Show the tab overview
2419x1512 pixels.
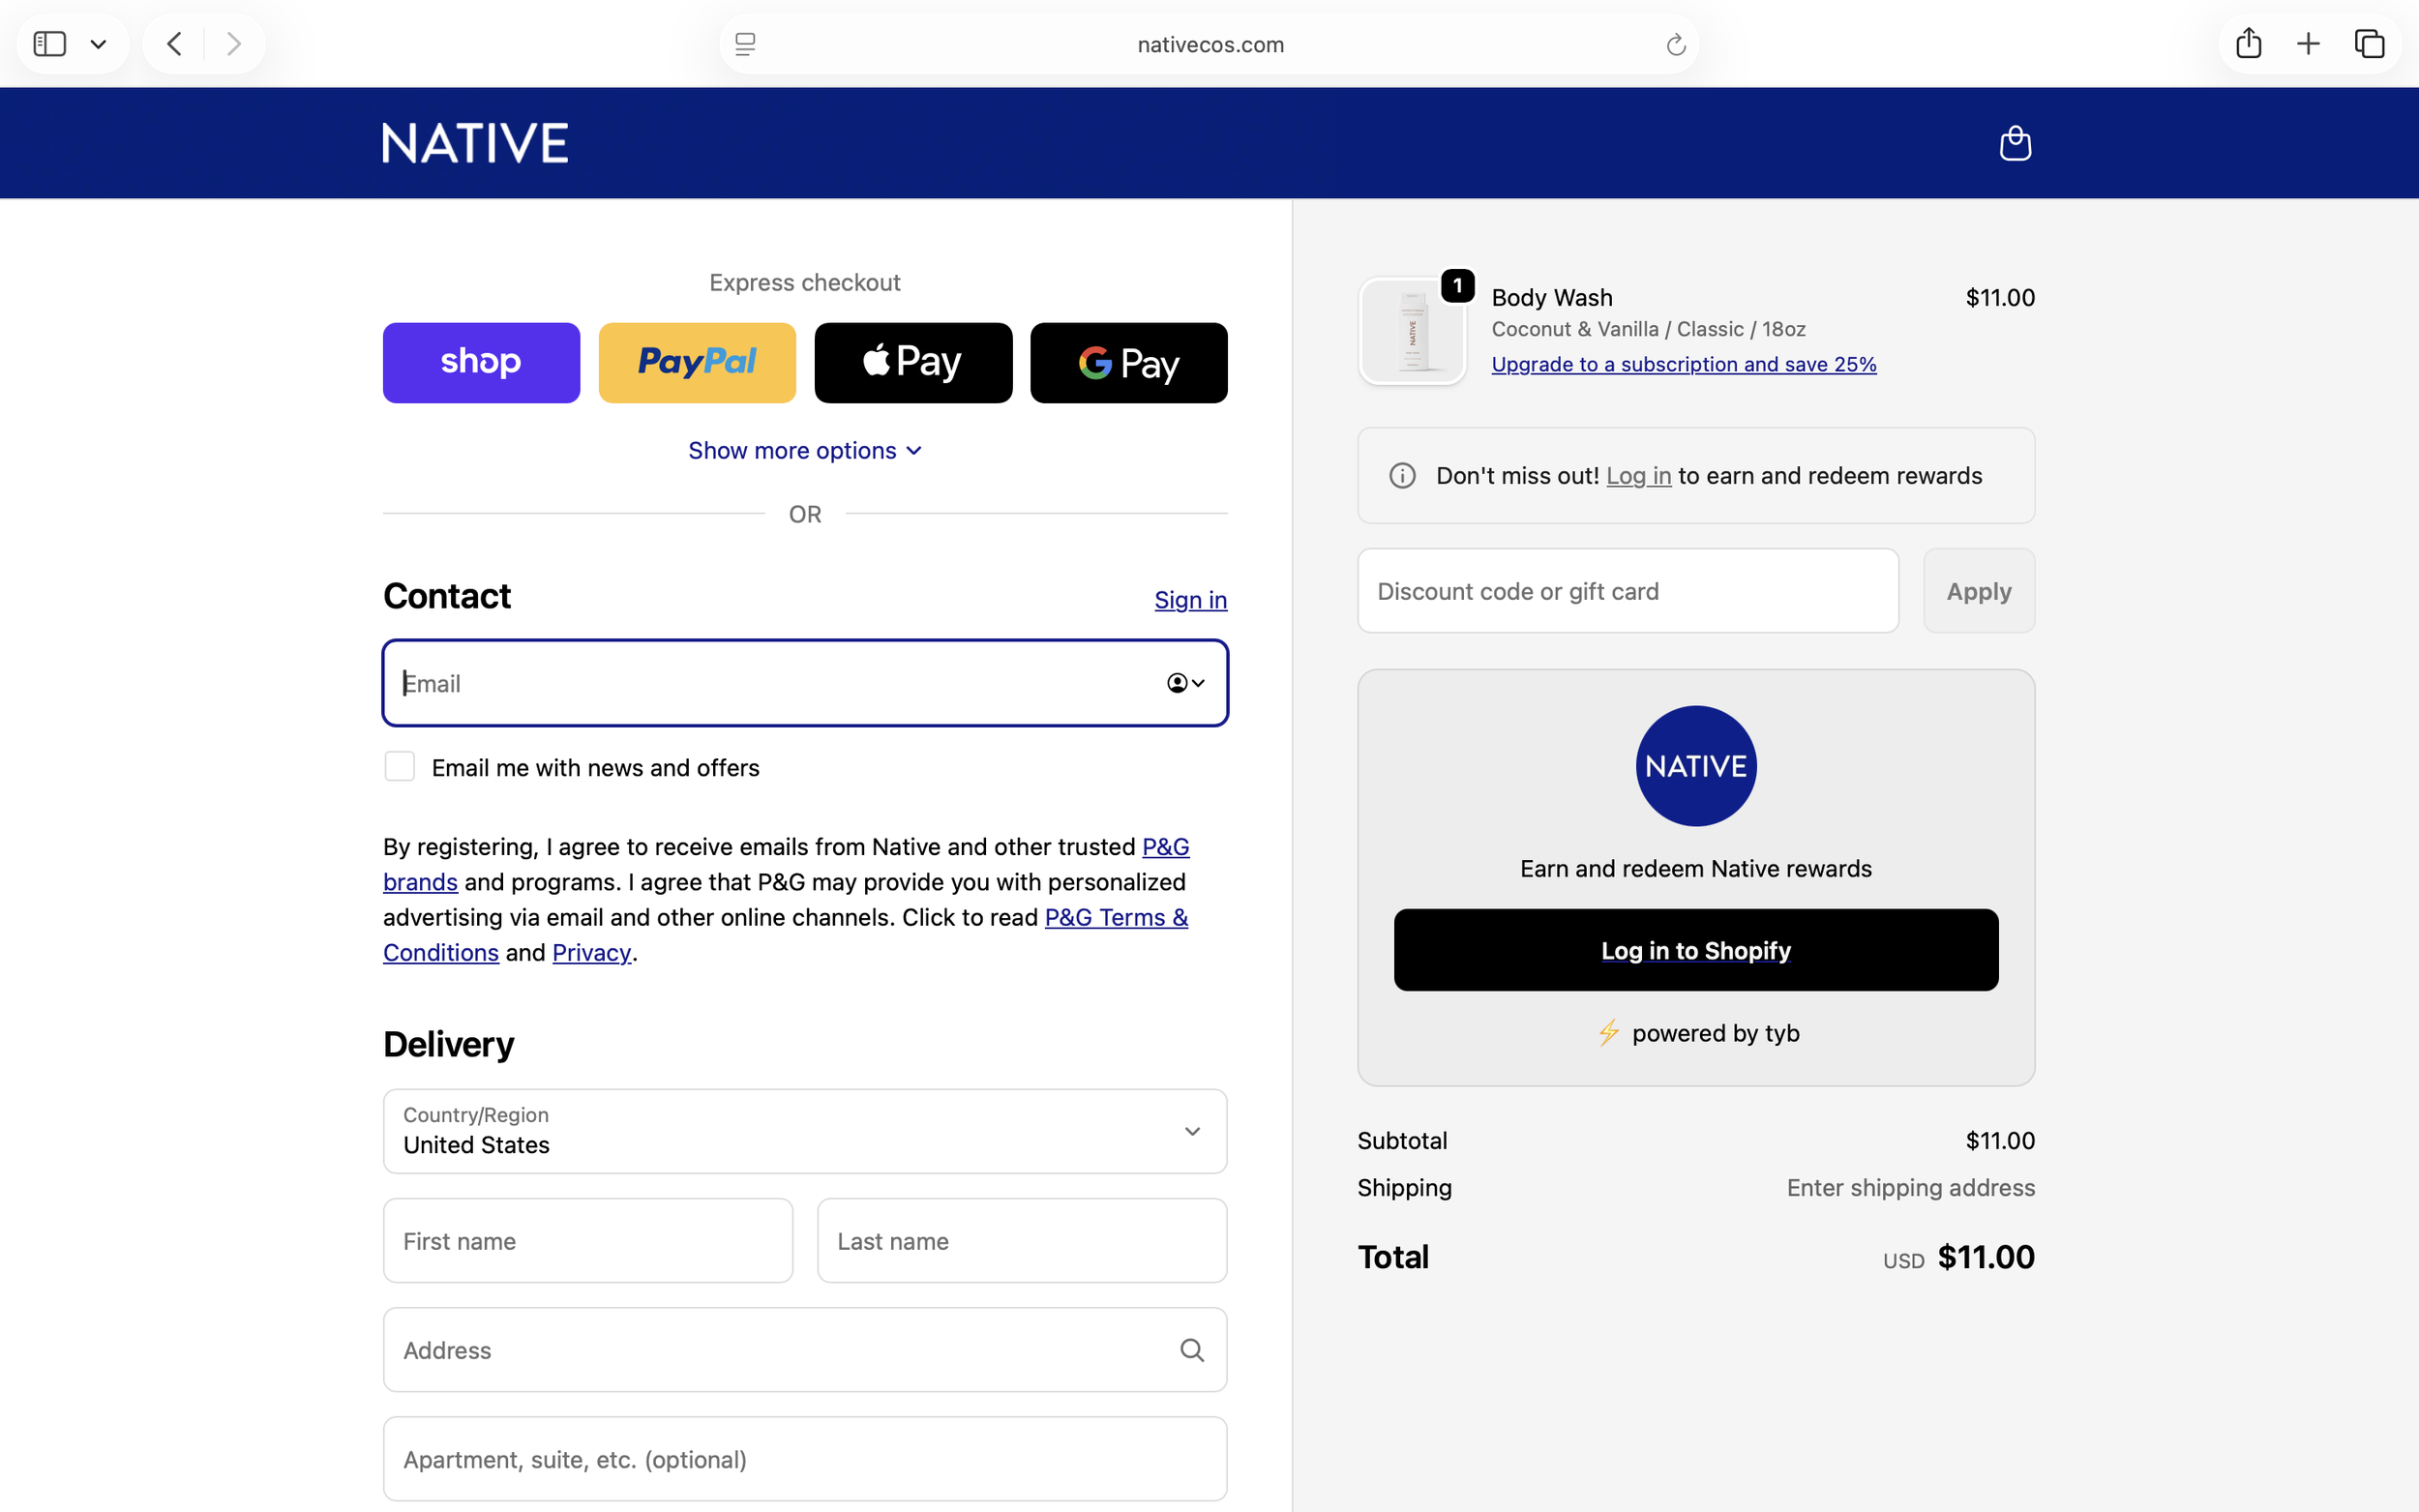click(2369, 44)
